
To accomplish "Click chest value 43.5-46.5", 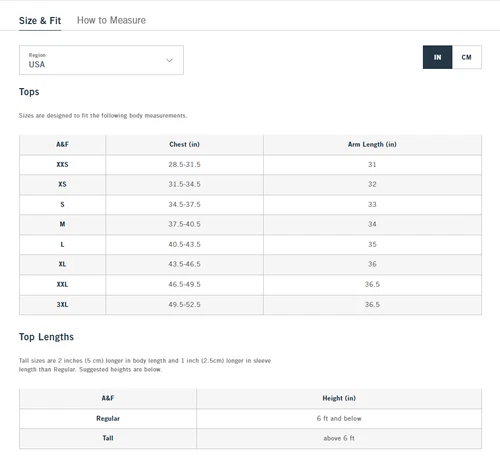I will click(x=184, y=264).
